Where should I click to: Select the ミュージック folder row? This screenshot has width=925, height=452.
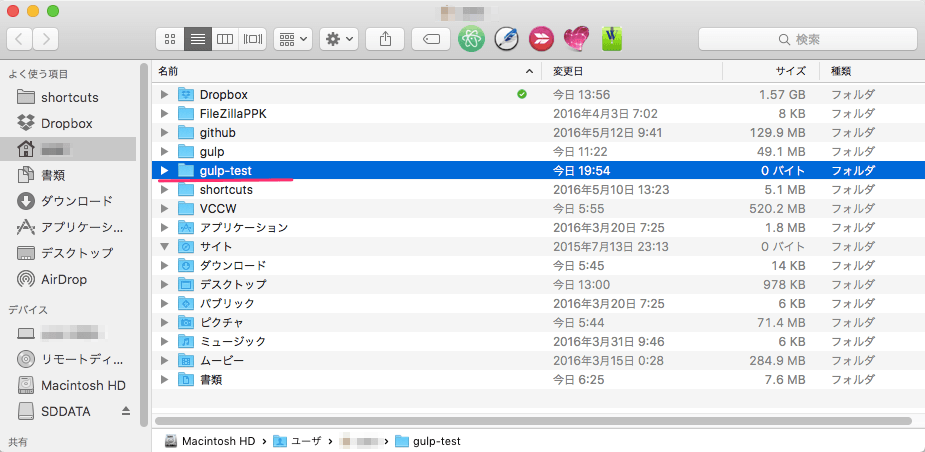click(538, 342)
